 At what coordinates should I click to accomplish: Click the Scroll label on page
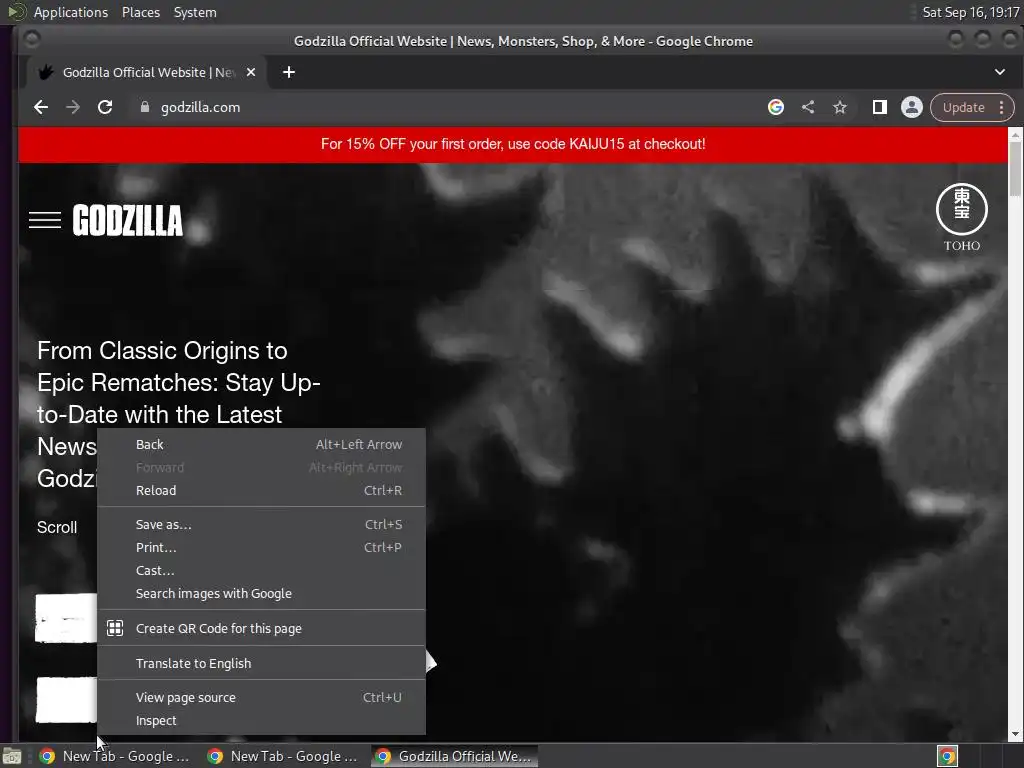[57, 527]
